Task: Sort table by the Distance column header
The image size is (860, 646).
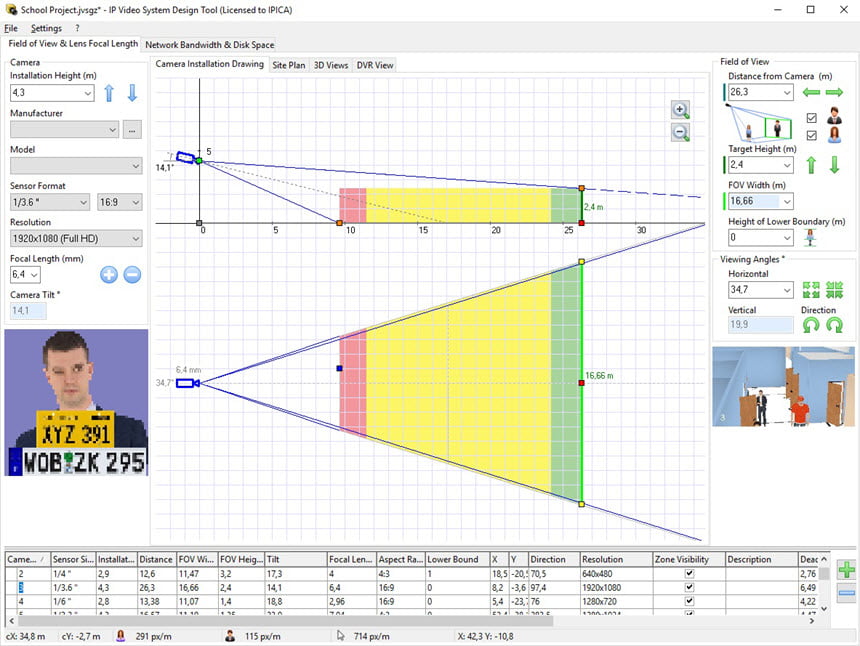Action: (156, 559)
